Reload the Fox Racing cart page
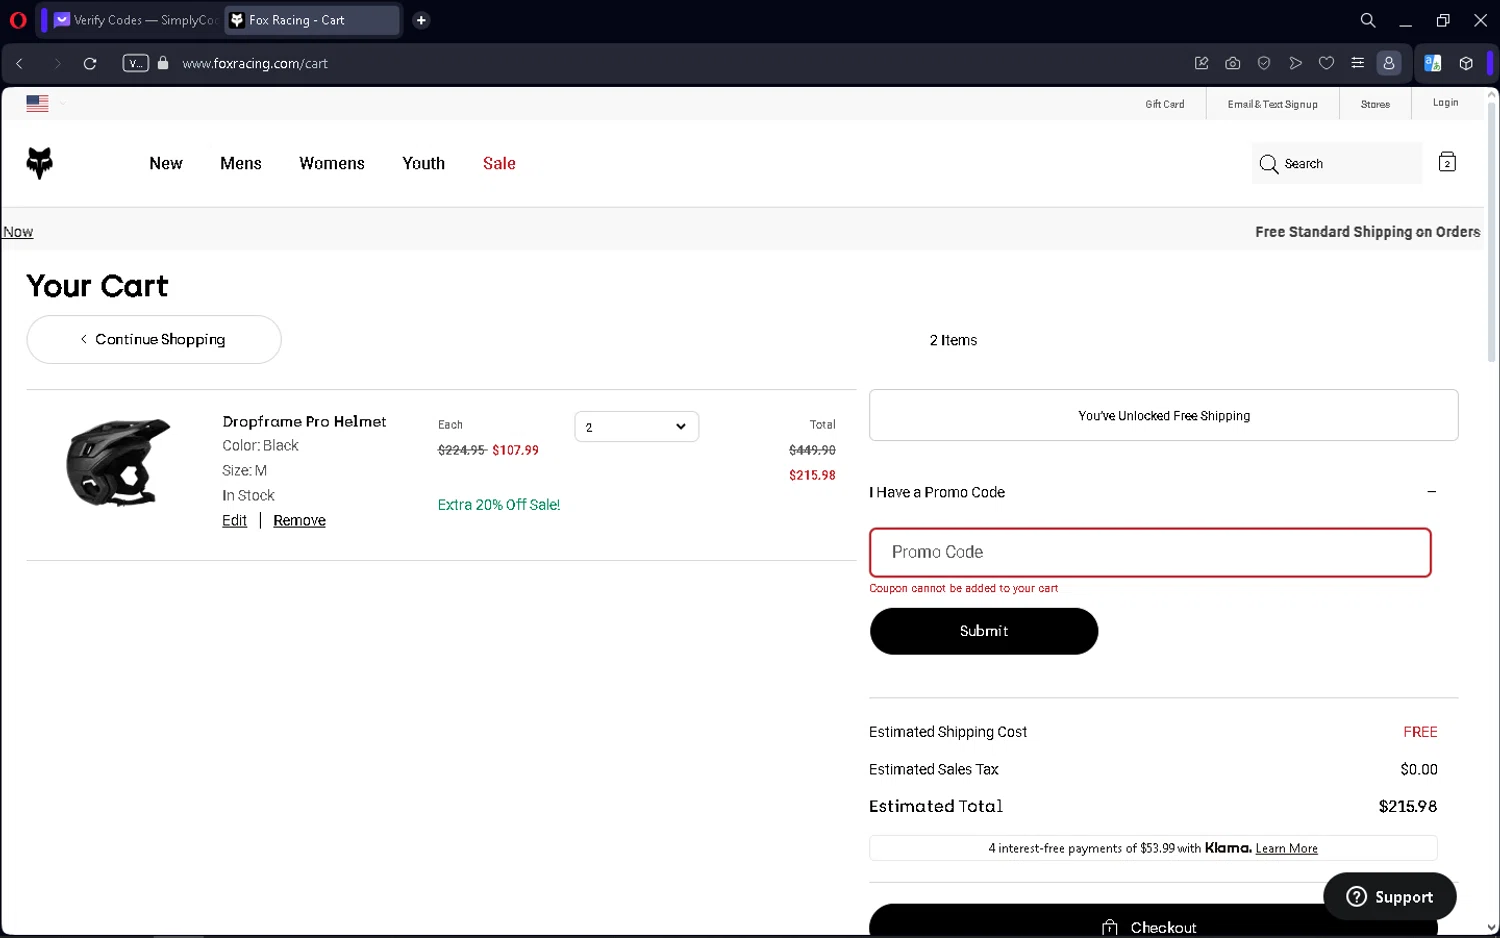1500x938 pixels. point(90,63)
